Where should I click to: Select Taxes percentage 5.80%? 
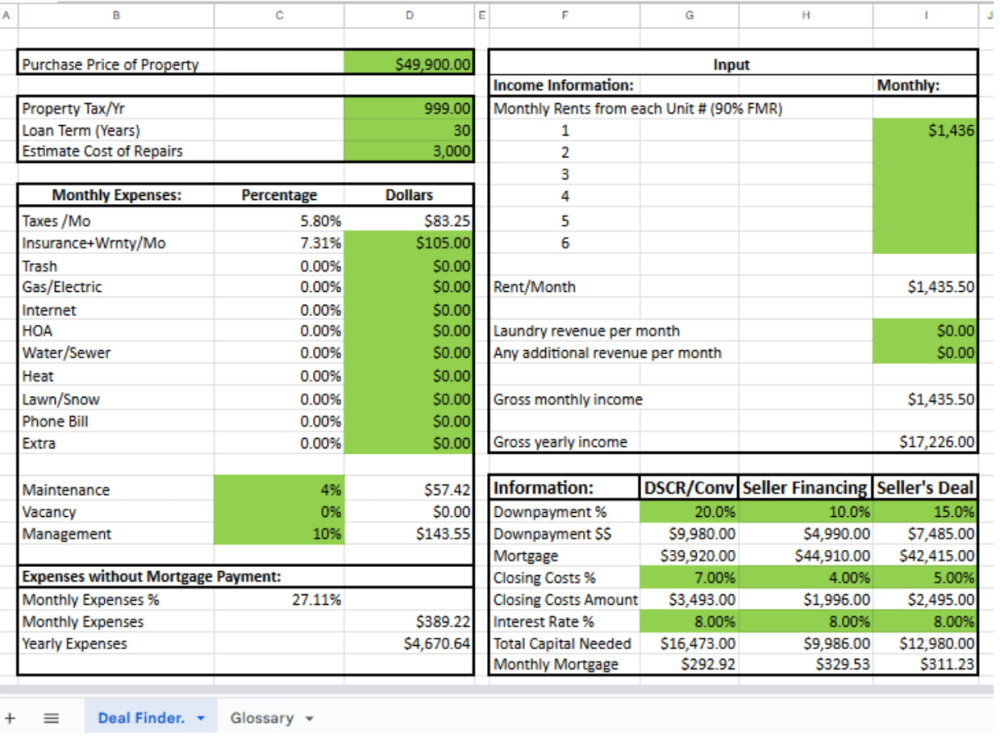click(x=279, y=221)
